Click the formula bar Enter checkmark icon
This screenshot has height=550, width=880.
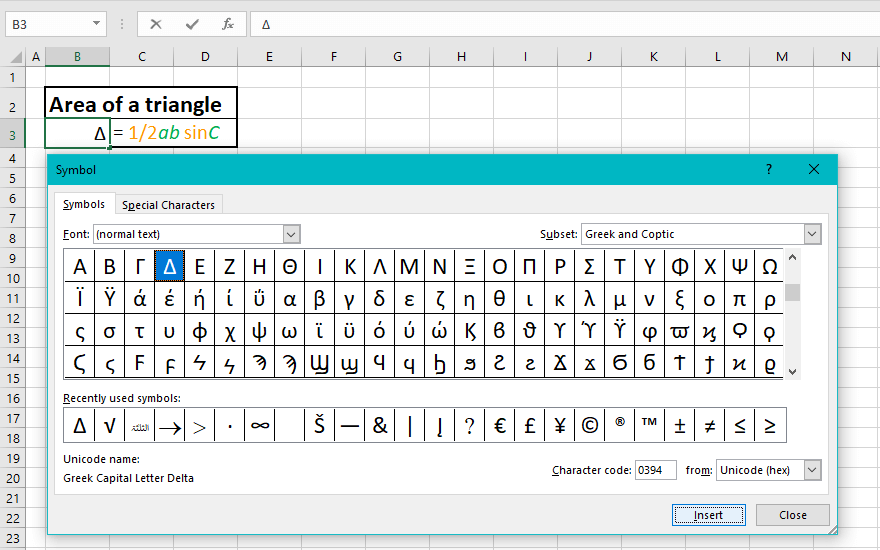click(x=192, y=24)
